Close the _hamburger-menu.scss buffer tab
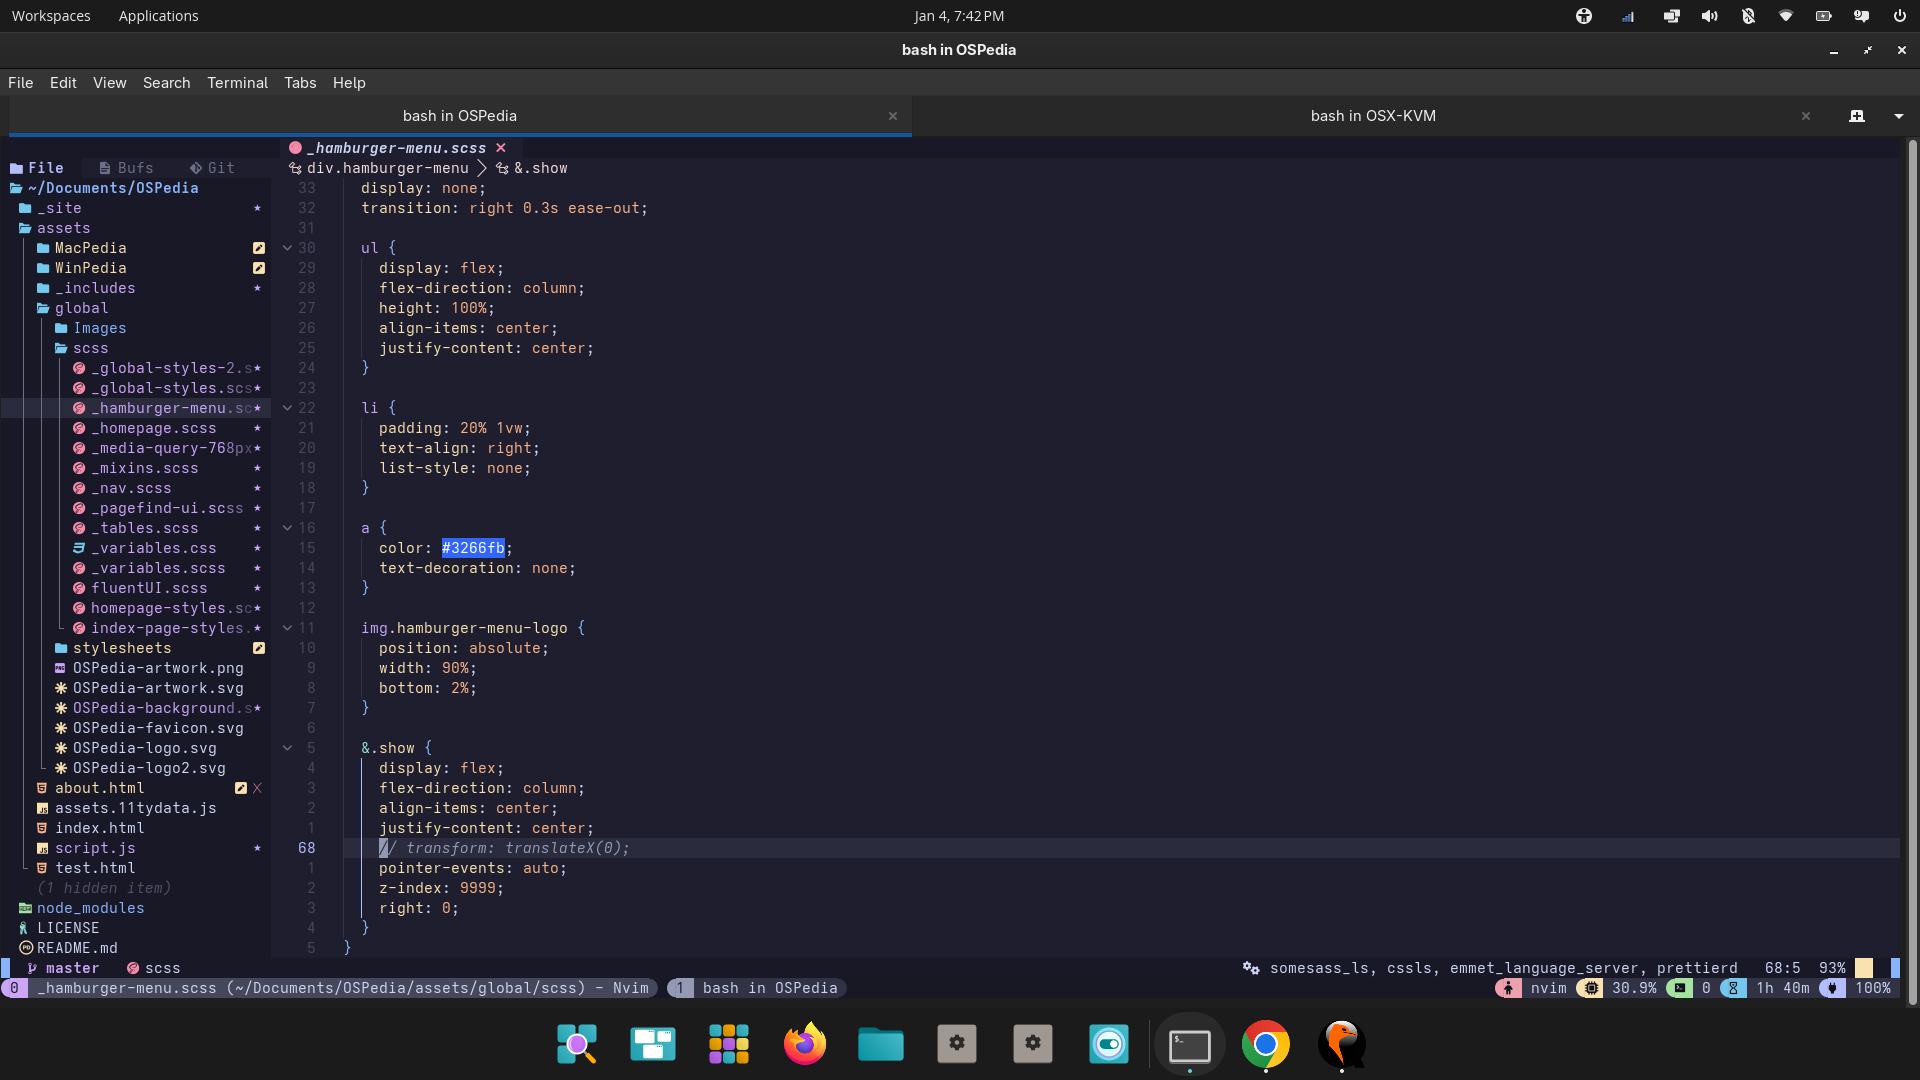 click(501, 148)
